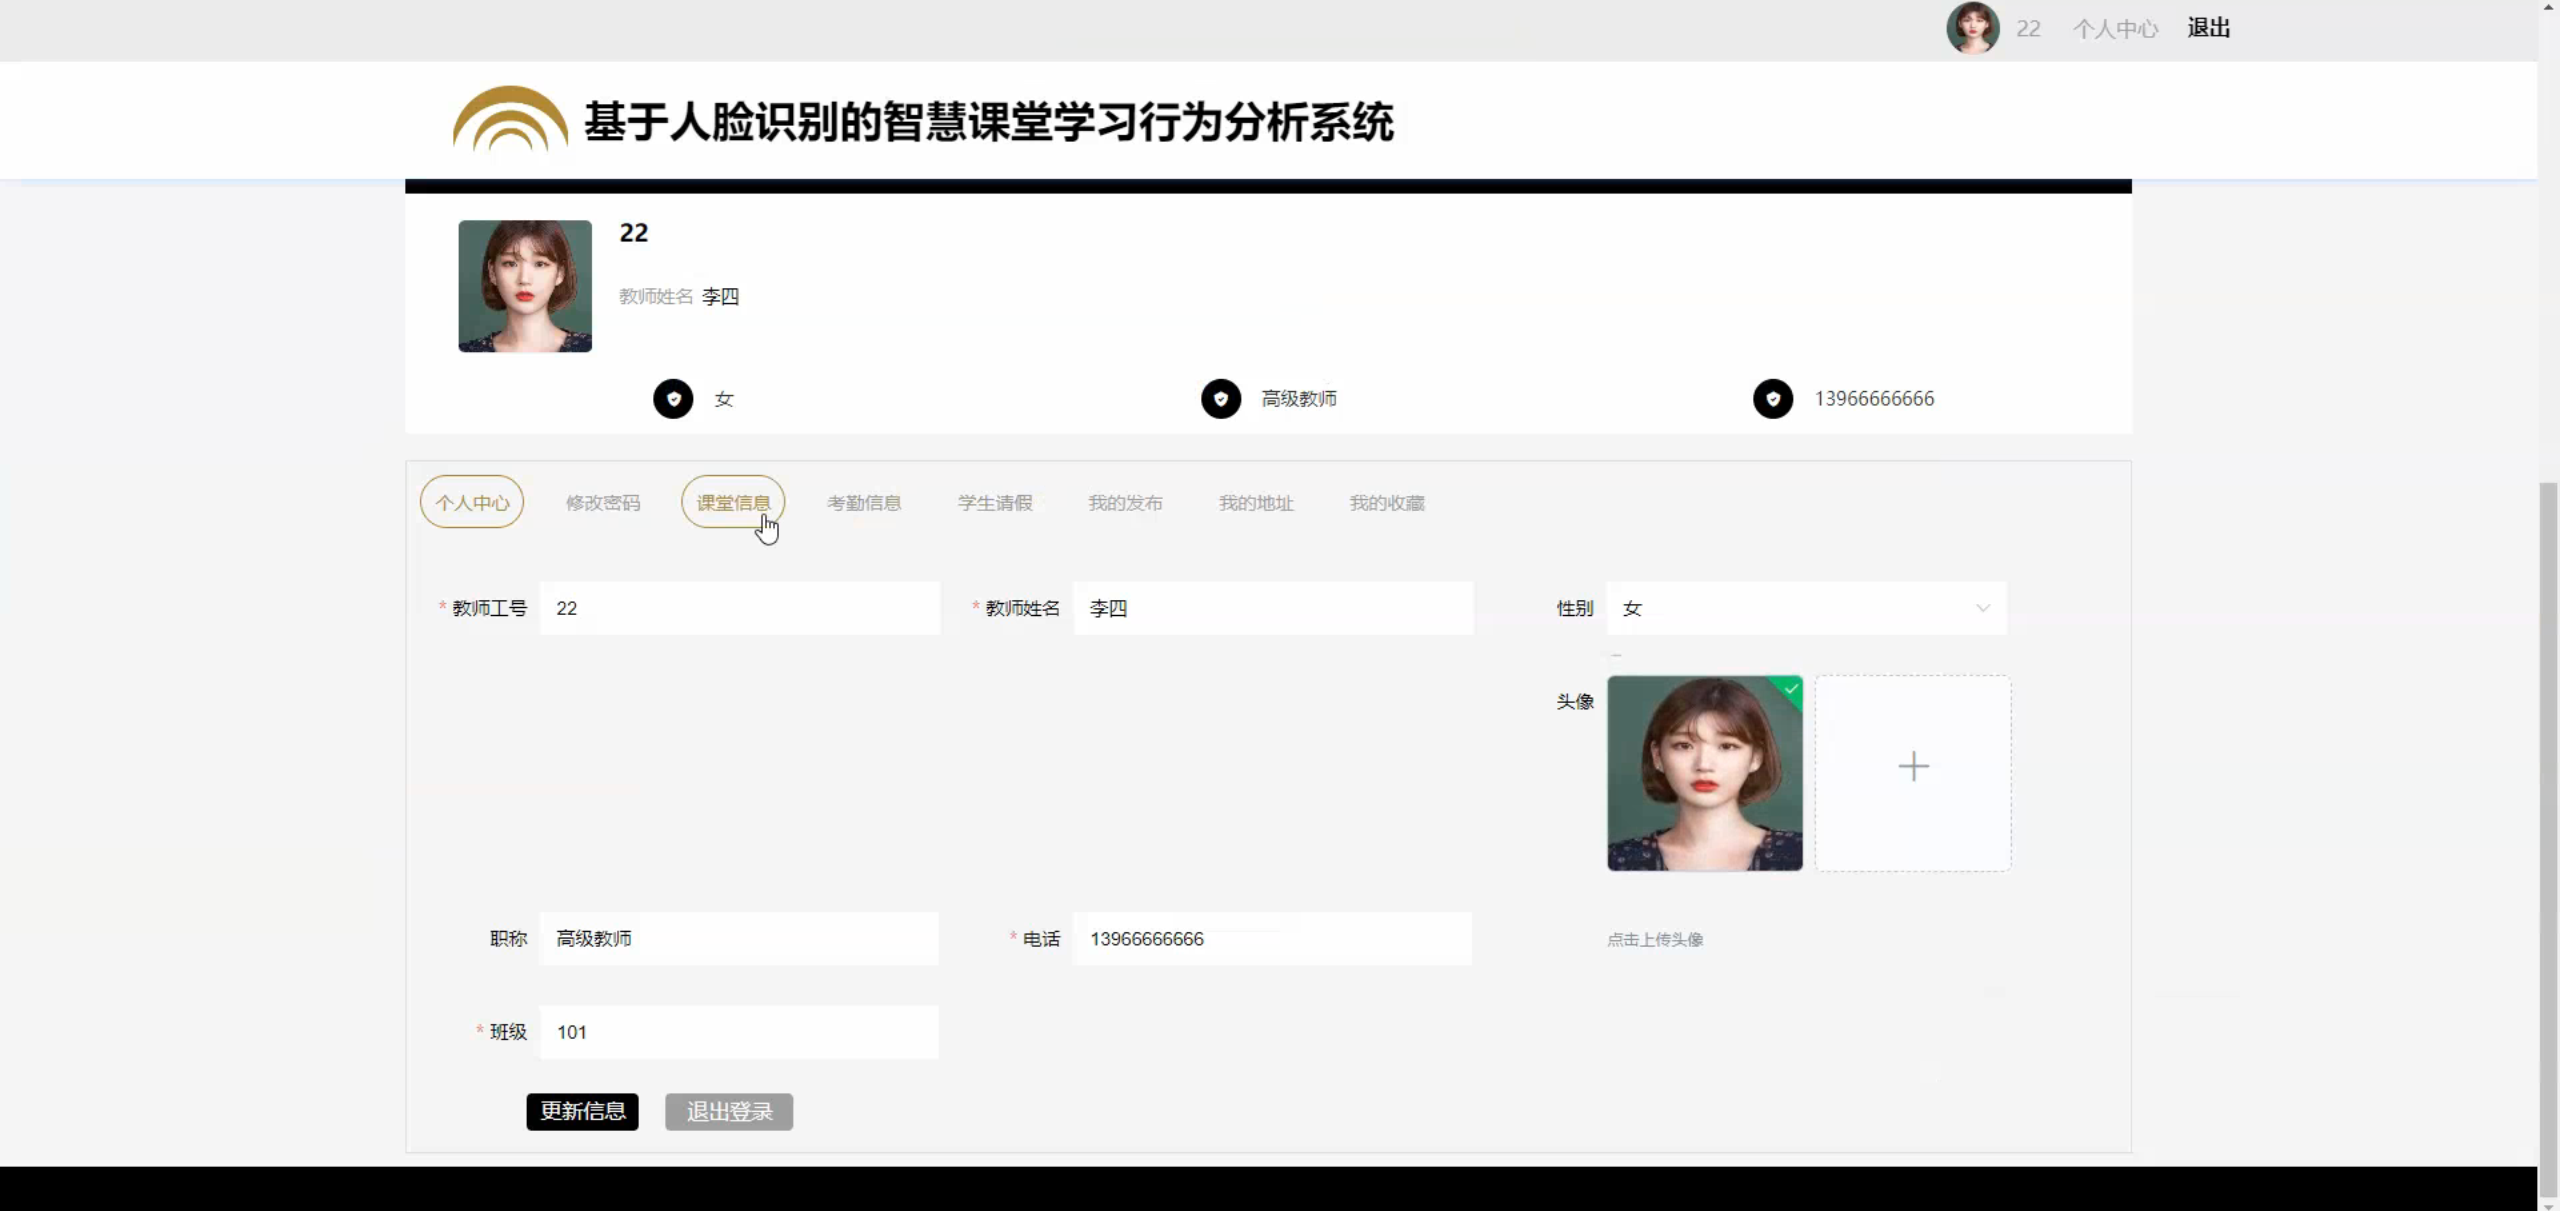Image resolution: width=2560 pixels, height=1211 pixels.
Task: Switch to 修改密码 tab
Action: pos(602,503)
